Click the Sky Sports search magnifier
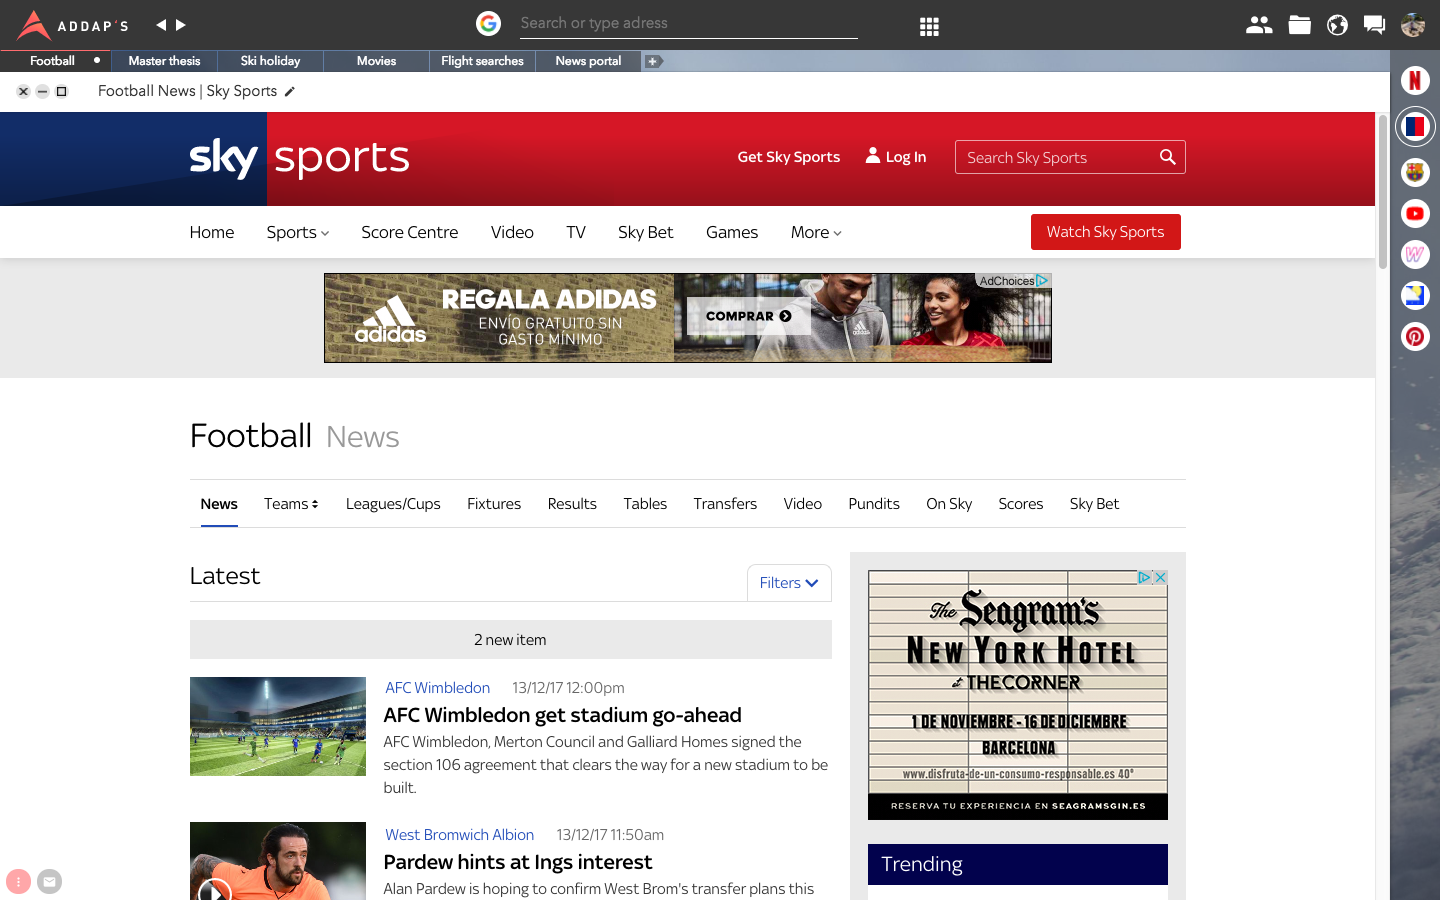Screen dimensions: 1440x900 click(x=1167, y=157)
